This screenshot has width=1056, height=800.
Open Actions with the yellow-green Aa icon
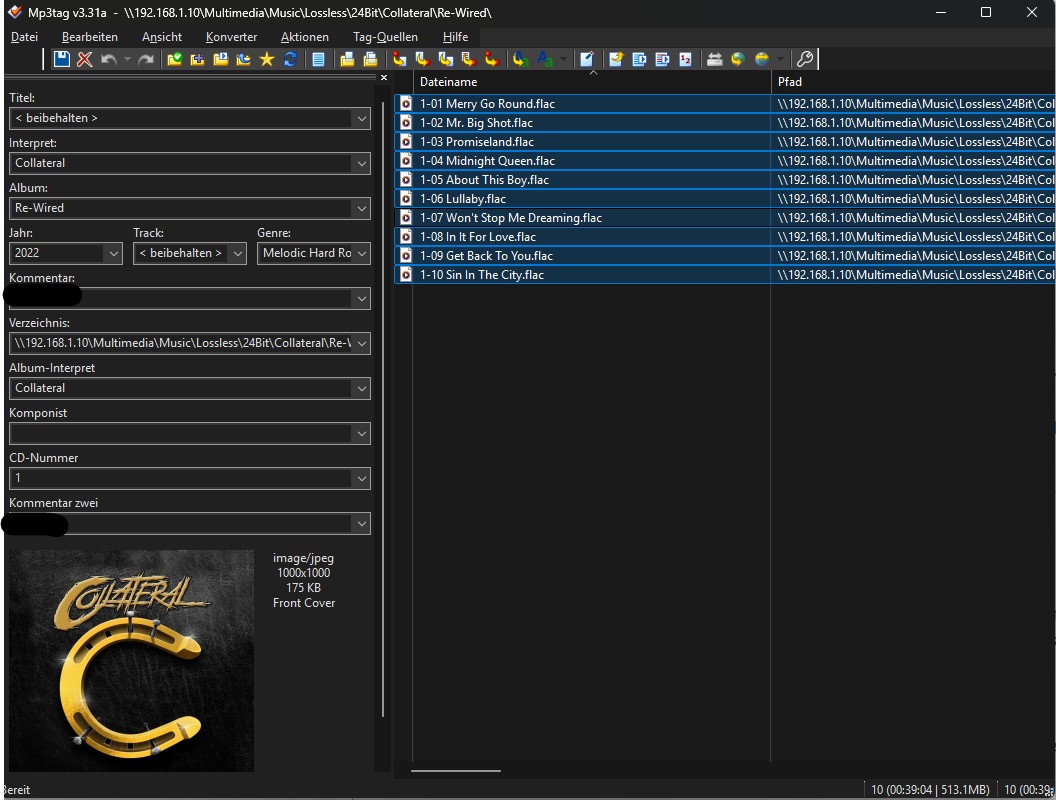pyautogui.click(x=520, y=59)
